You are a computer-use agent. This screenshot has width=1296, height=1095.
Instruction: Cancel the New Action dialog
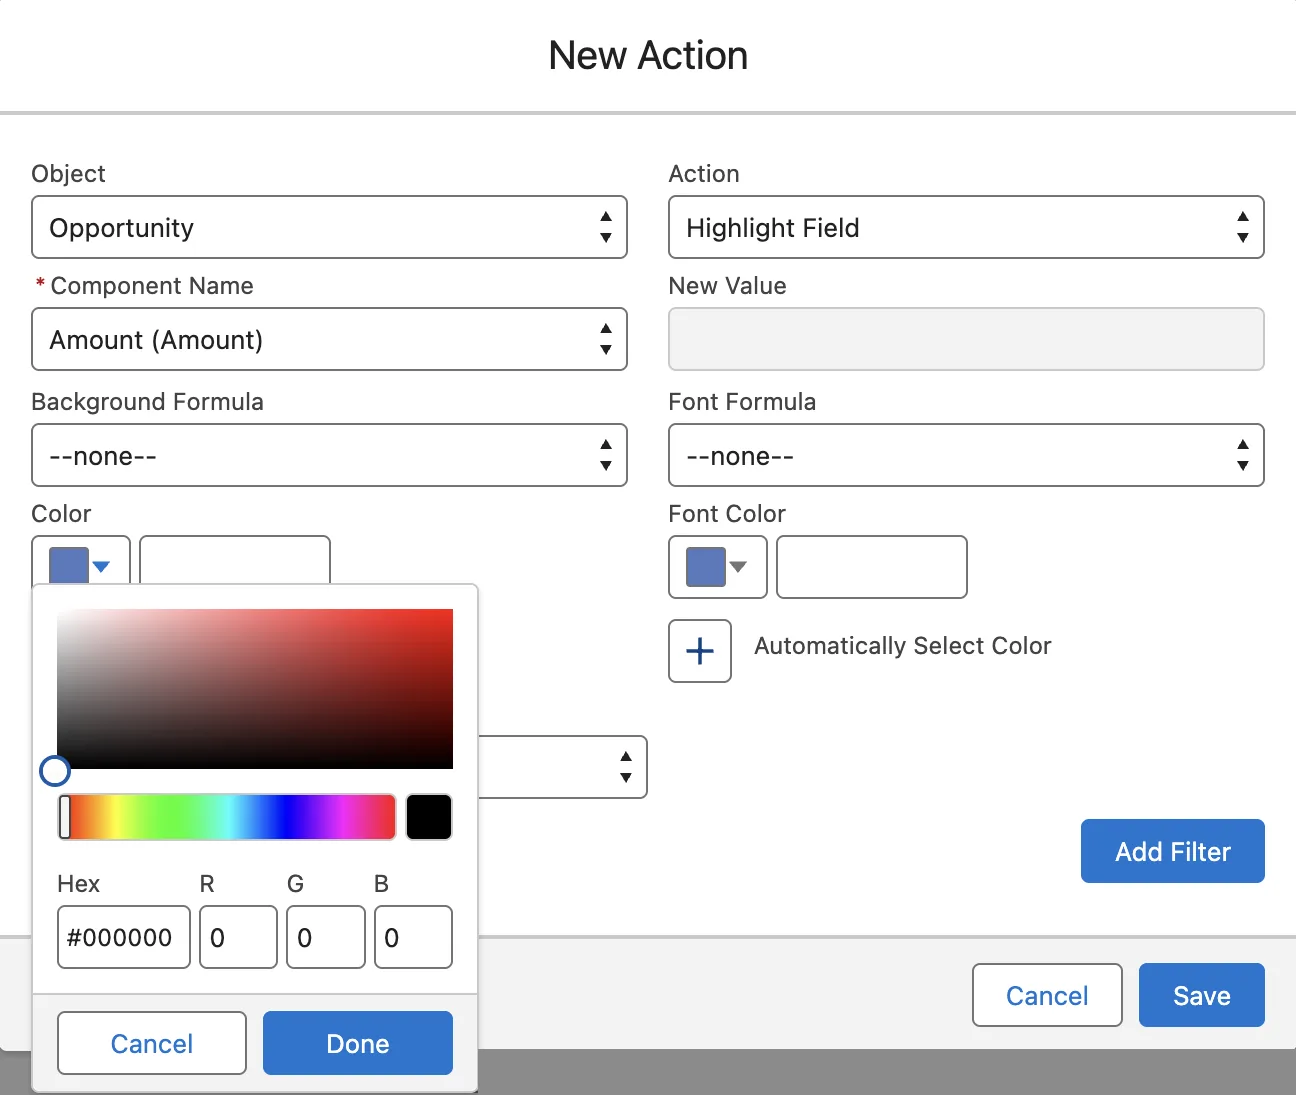(x=1047, y=995)
